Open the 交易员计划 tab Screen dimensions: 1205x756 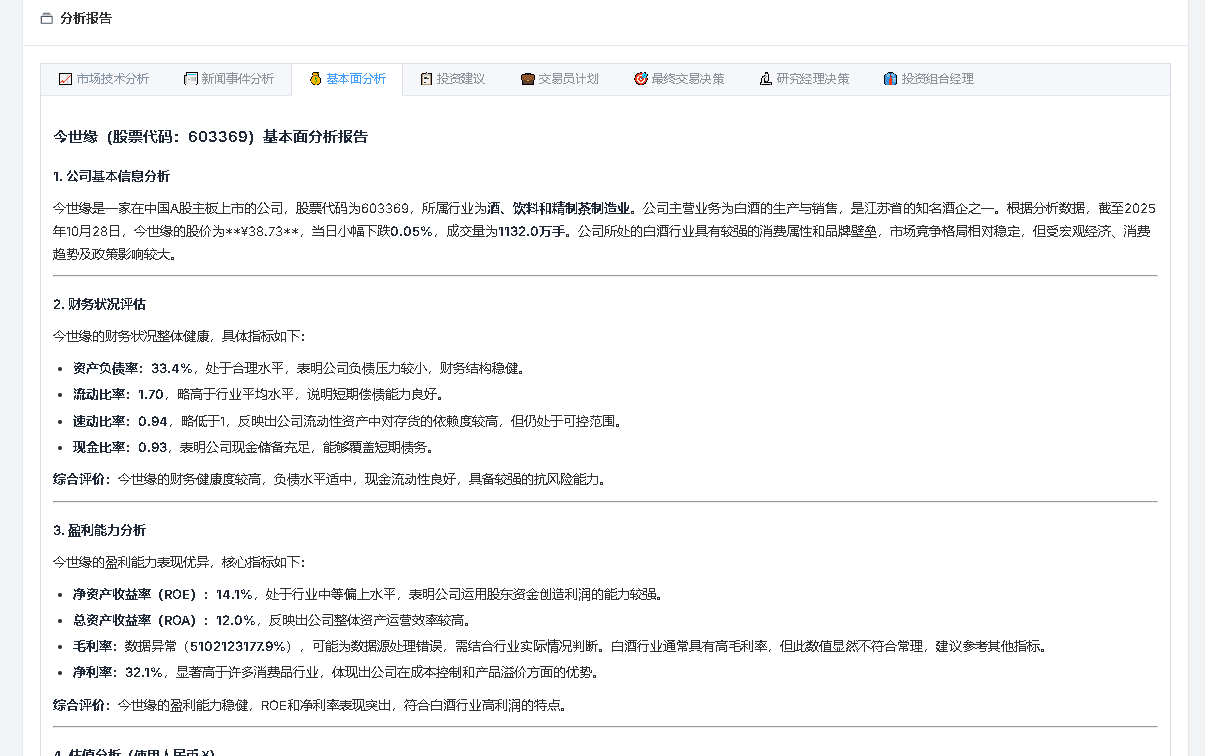pyautogui.click(x=559, y=79)
